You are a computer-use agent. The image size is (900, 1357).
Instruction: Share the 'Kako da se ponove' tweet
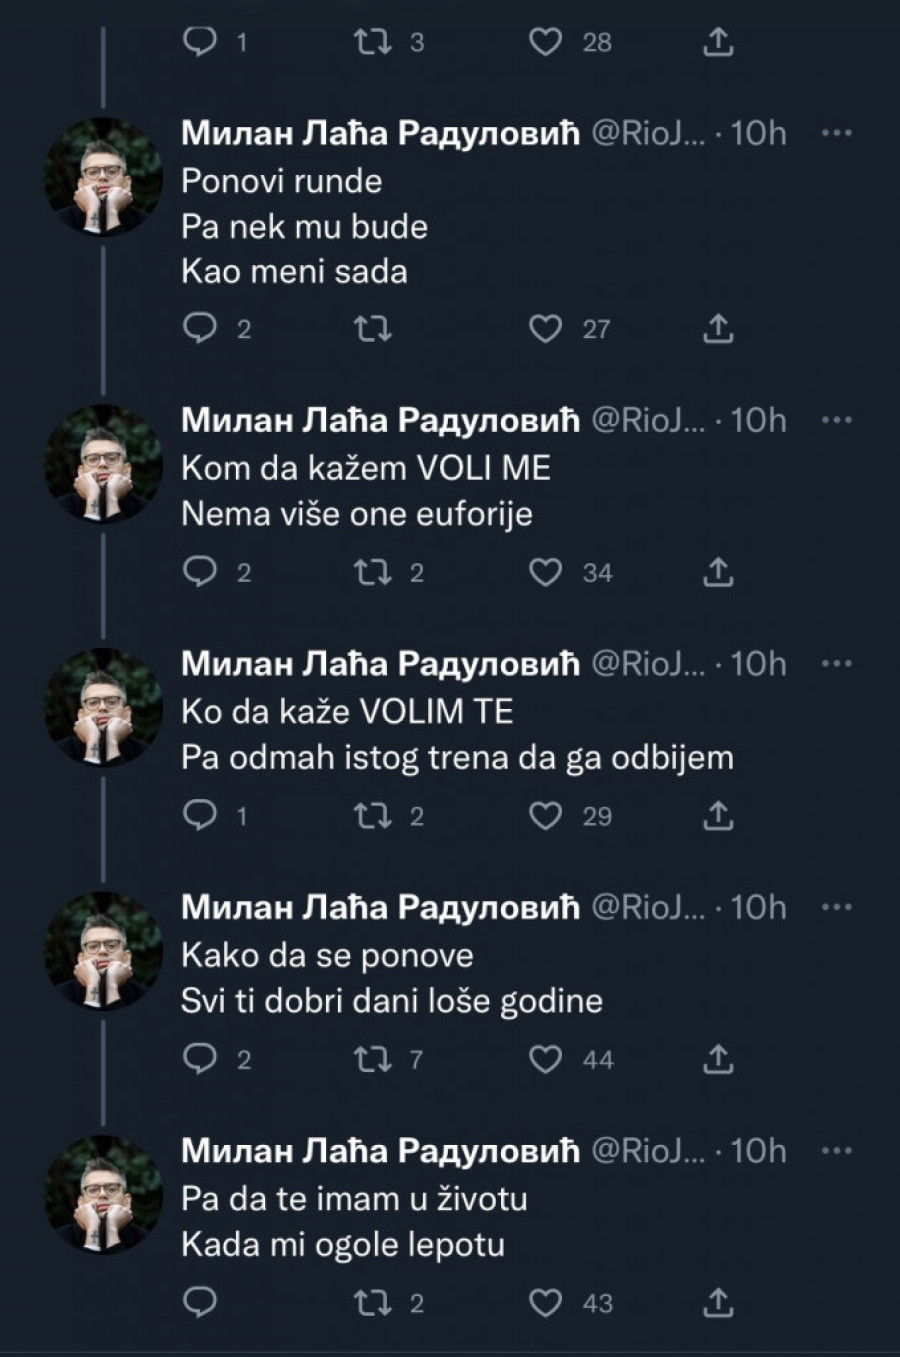coord(718,1059)
